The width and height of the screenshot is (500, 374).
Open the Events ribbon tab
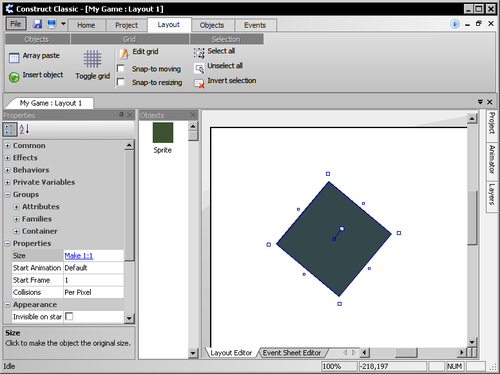click(255, 25)
